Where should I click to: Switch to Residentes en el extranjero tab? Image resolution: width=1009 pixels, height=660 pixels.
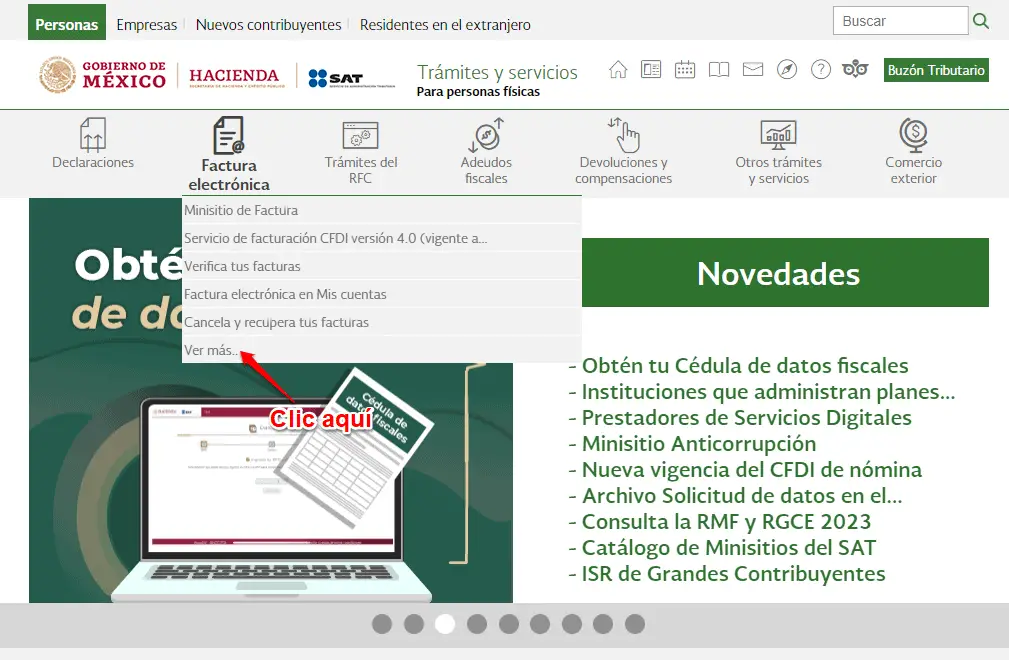pos(445,24)
